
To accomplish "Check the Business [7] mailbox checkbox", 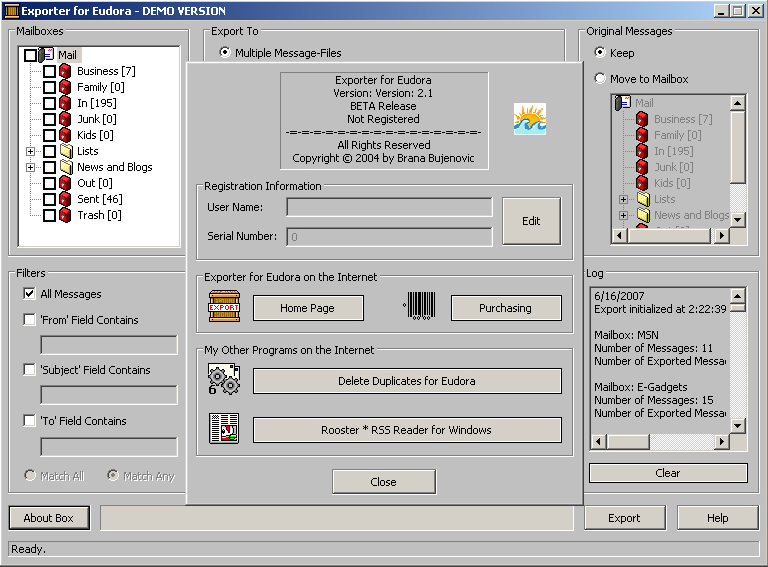I will point(49,71).
